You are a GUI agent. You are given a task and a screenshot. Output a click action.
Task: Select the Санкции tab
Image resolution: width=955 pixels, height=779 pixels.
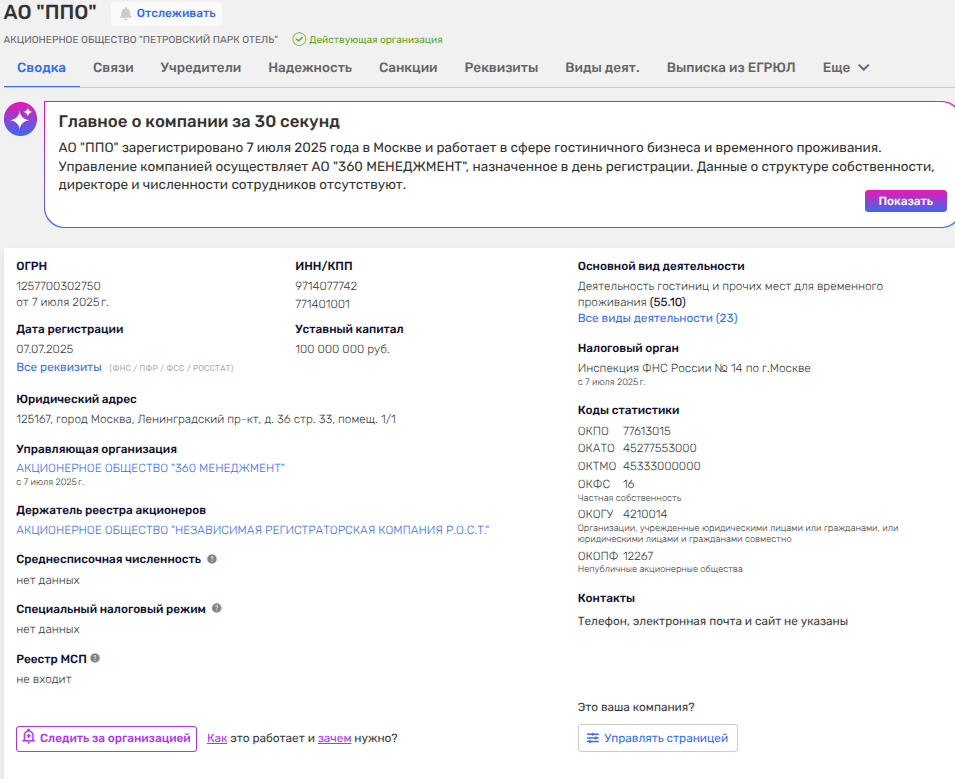tap(408, 68)
